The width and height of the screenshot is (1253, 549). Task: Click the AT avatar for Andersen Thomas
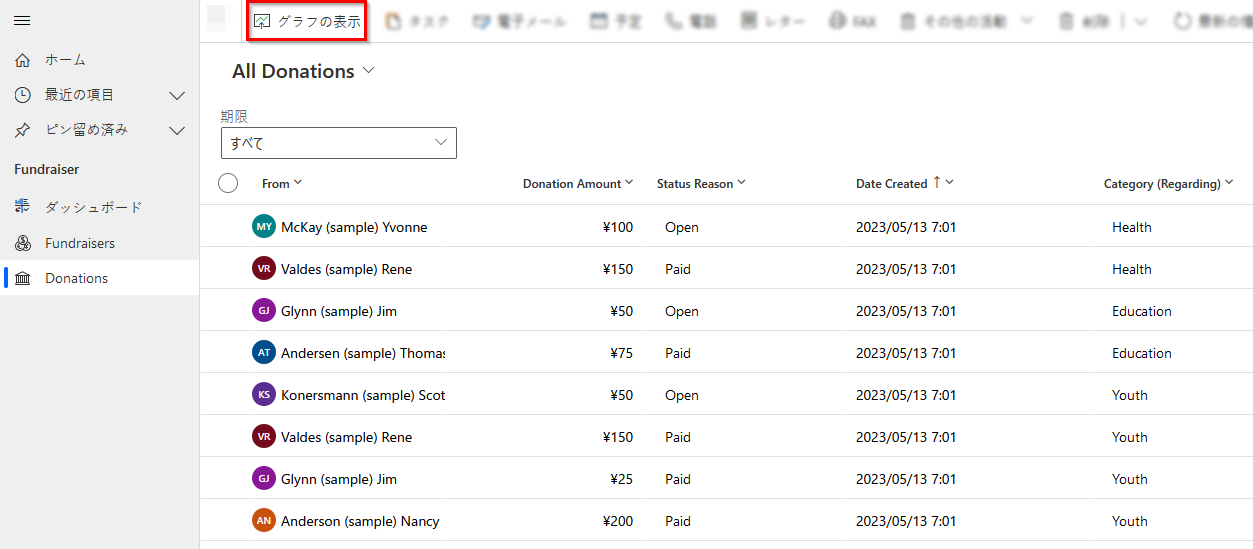264,353
